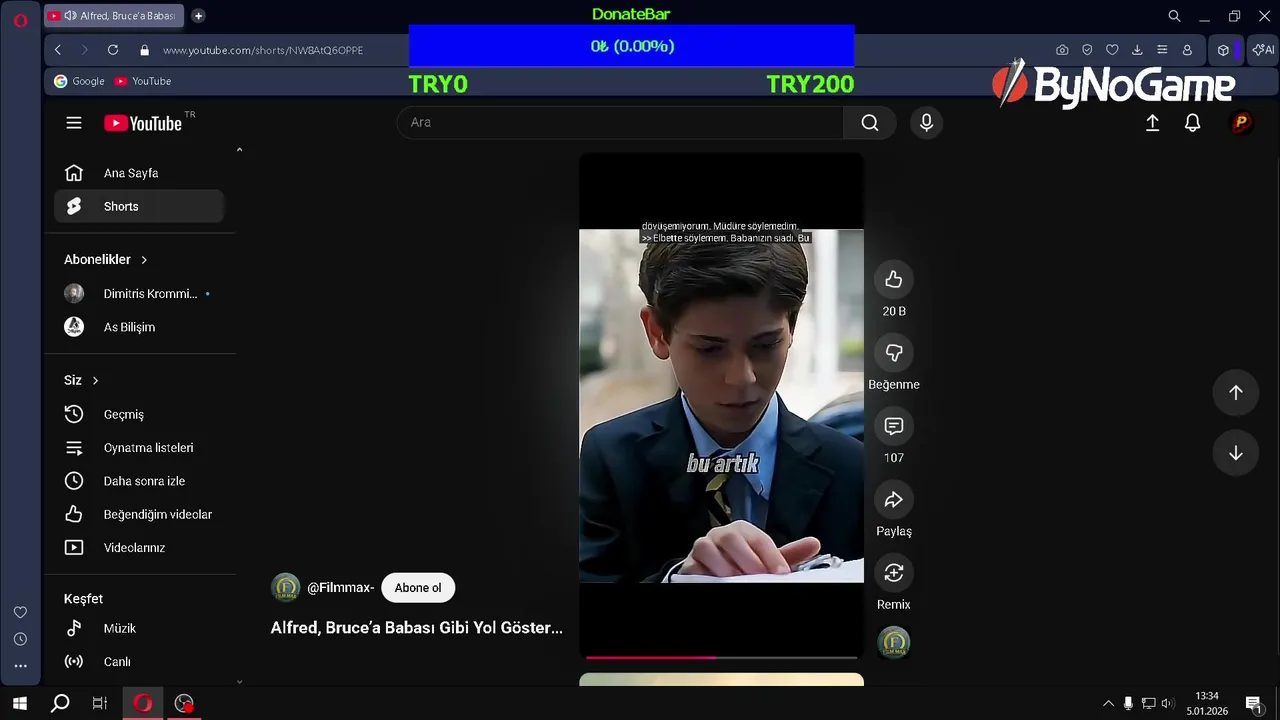The width and height of the screenshot is (1280, 720).
Task: Open Müzik under Keşfet
Action: click(139, 628)
